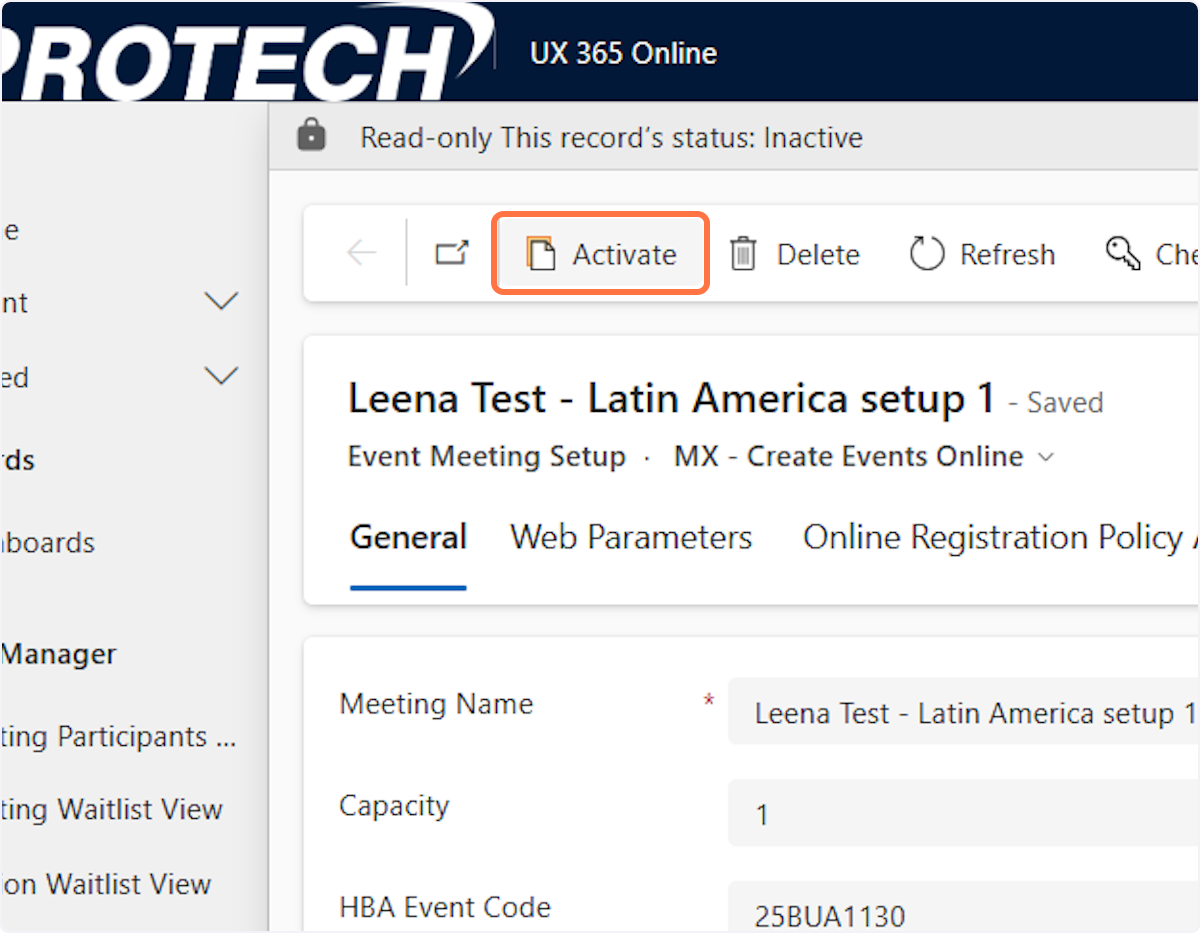
Task: Click the 'Manager' sidebar group heading
Action: [x=58, y=655]
